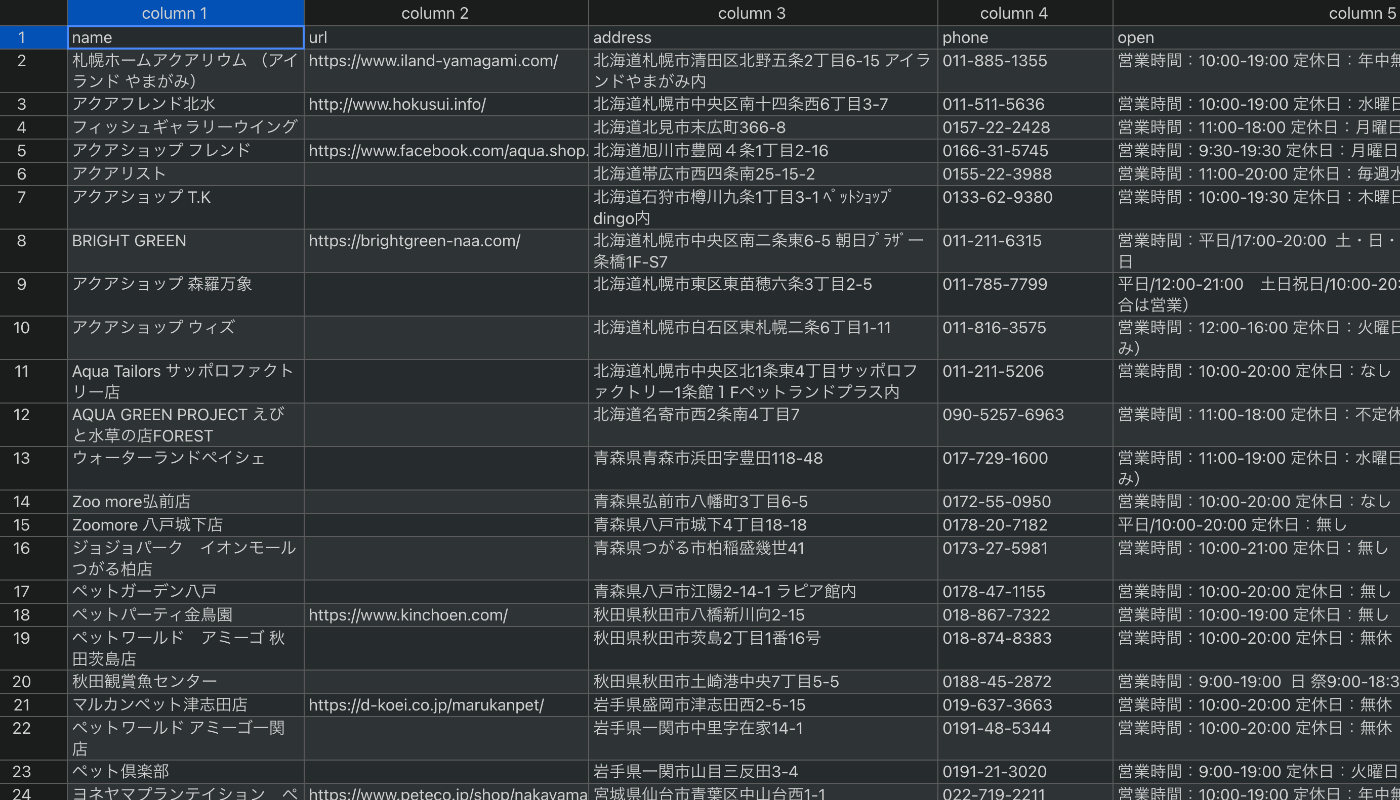Image resolution: width=1400 pixels, height=800 pixels.
Task: Select phone cell 0157-22-2428
Action: tap(1025, 128)
